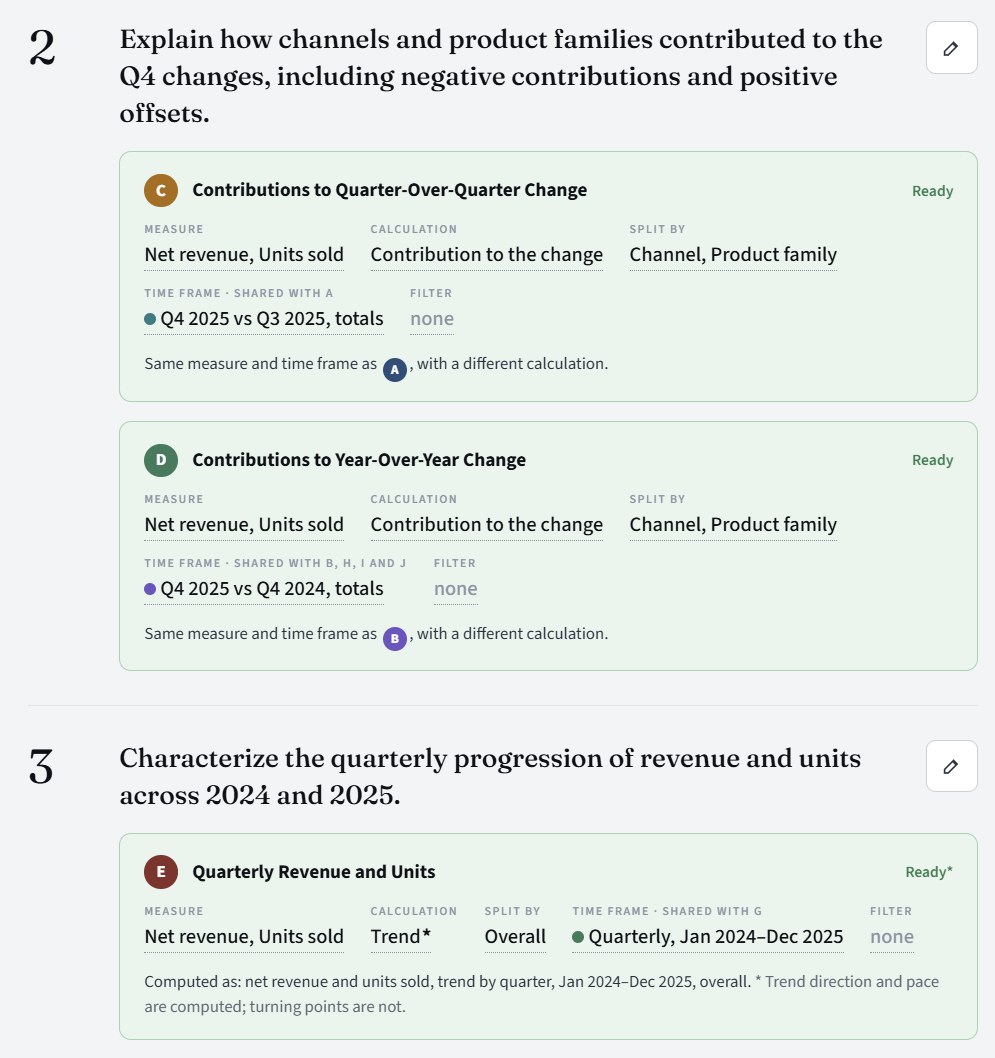Click filter none in Year-Over-Year card
Viewport: 995px width, 1058px height.
tap(455, 589)
